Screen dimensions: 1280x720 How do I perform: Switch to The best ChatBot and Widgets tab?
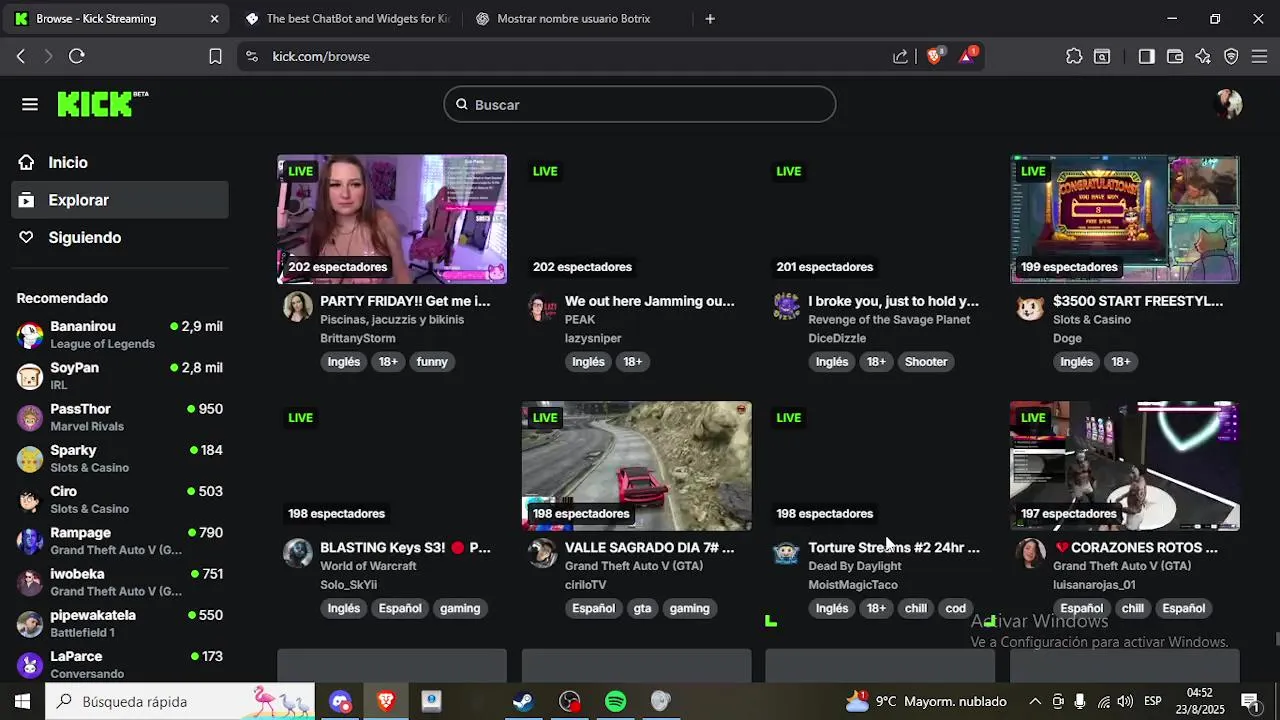pyautogui.click(x=348, y=19)
